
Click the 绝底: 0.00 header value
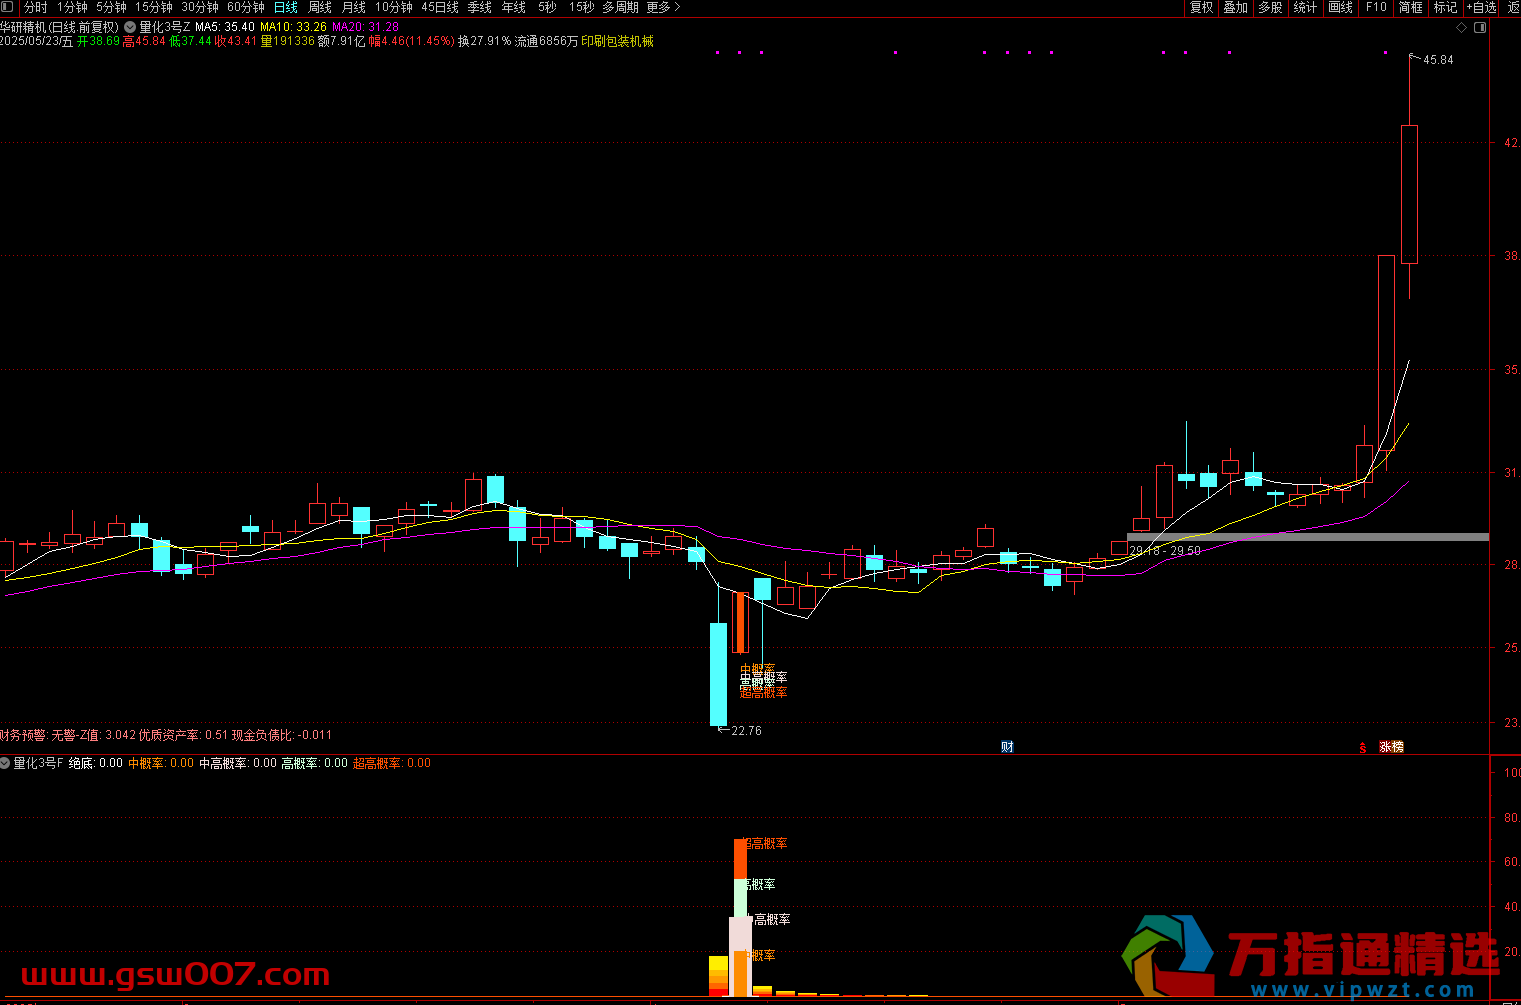(x=95, y=763)
